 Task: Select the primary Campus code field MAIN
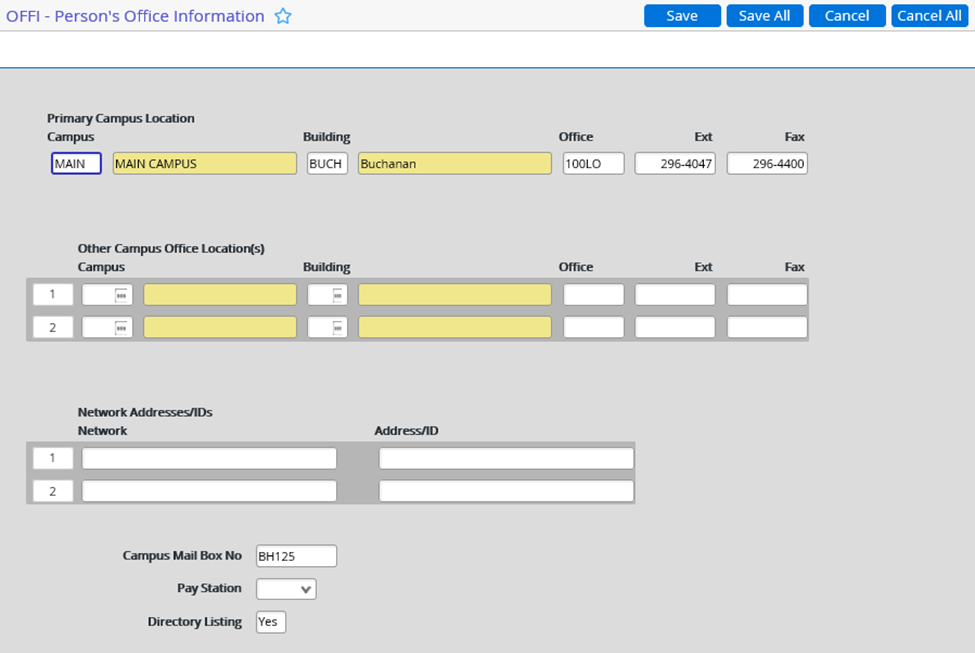76,163
